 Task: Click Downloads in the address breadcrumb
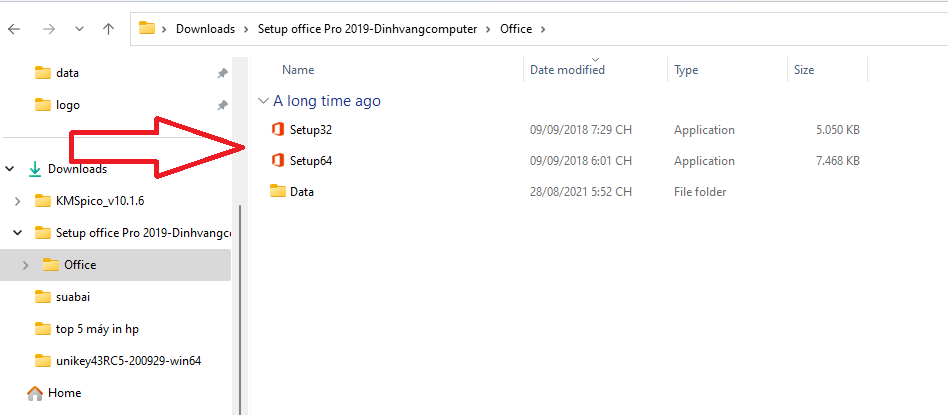coord(205,29)
